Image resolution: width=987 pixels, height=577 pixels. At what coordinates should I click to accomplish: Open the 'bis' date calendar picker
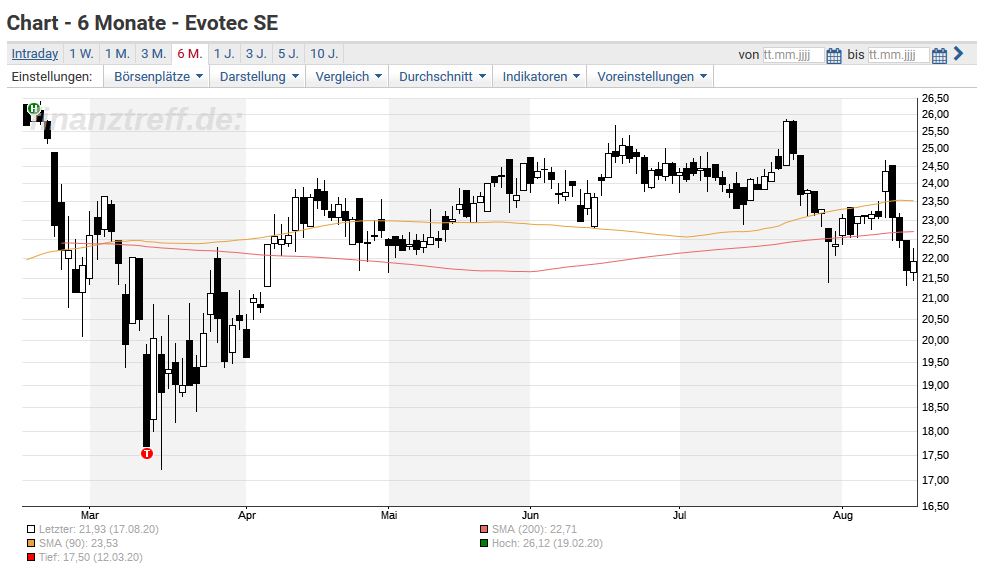point(939,55)
